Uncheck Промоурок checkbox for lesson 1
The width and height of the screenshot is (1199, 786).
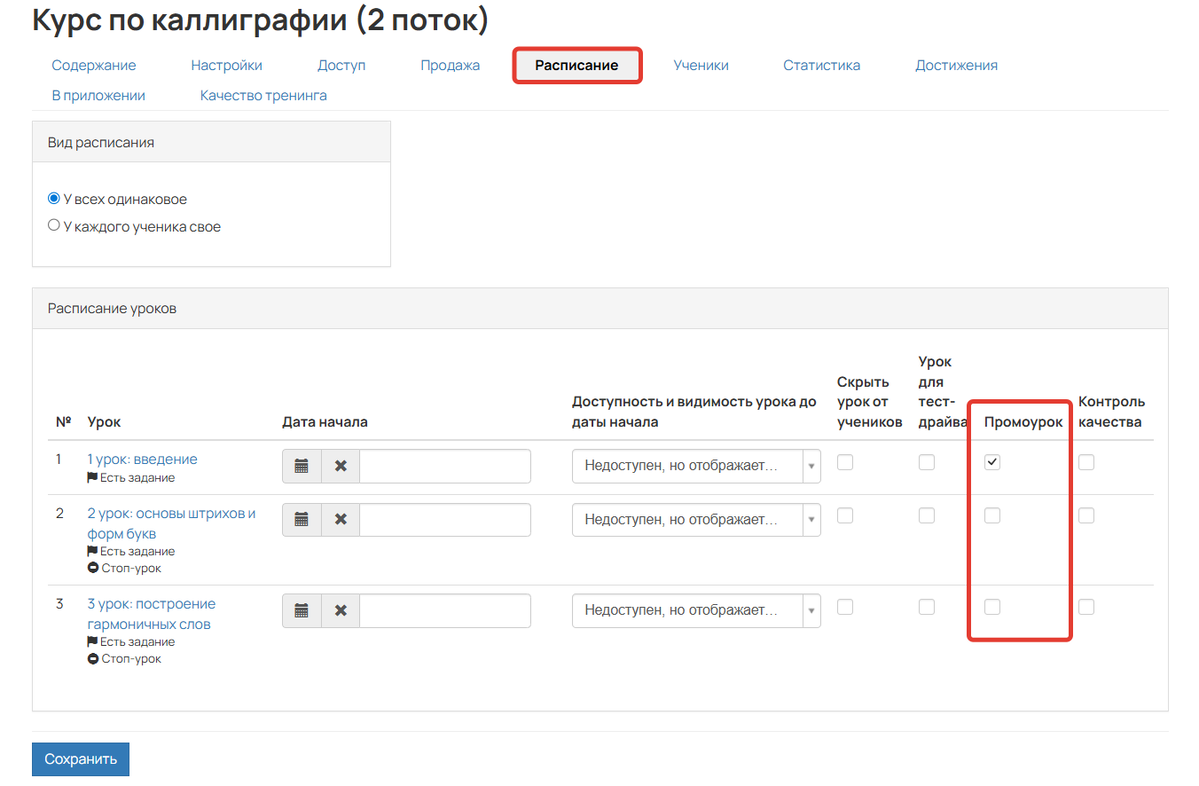(992, 462)
